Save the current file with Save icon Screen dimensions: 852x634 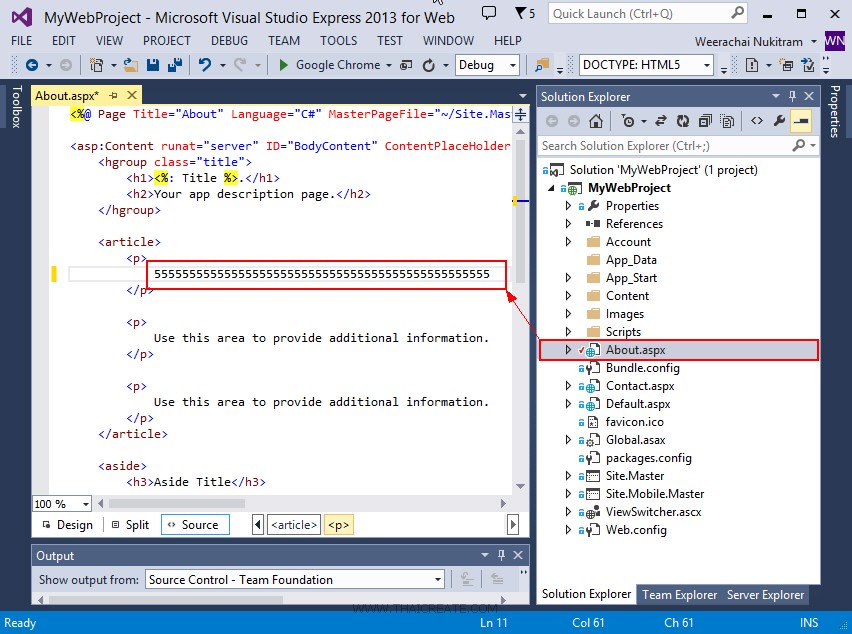(x=153, y=65)
